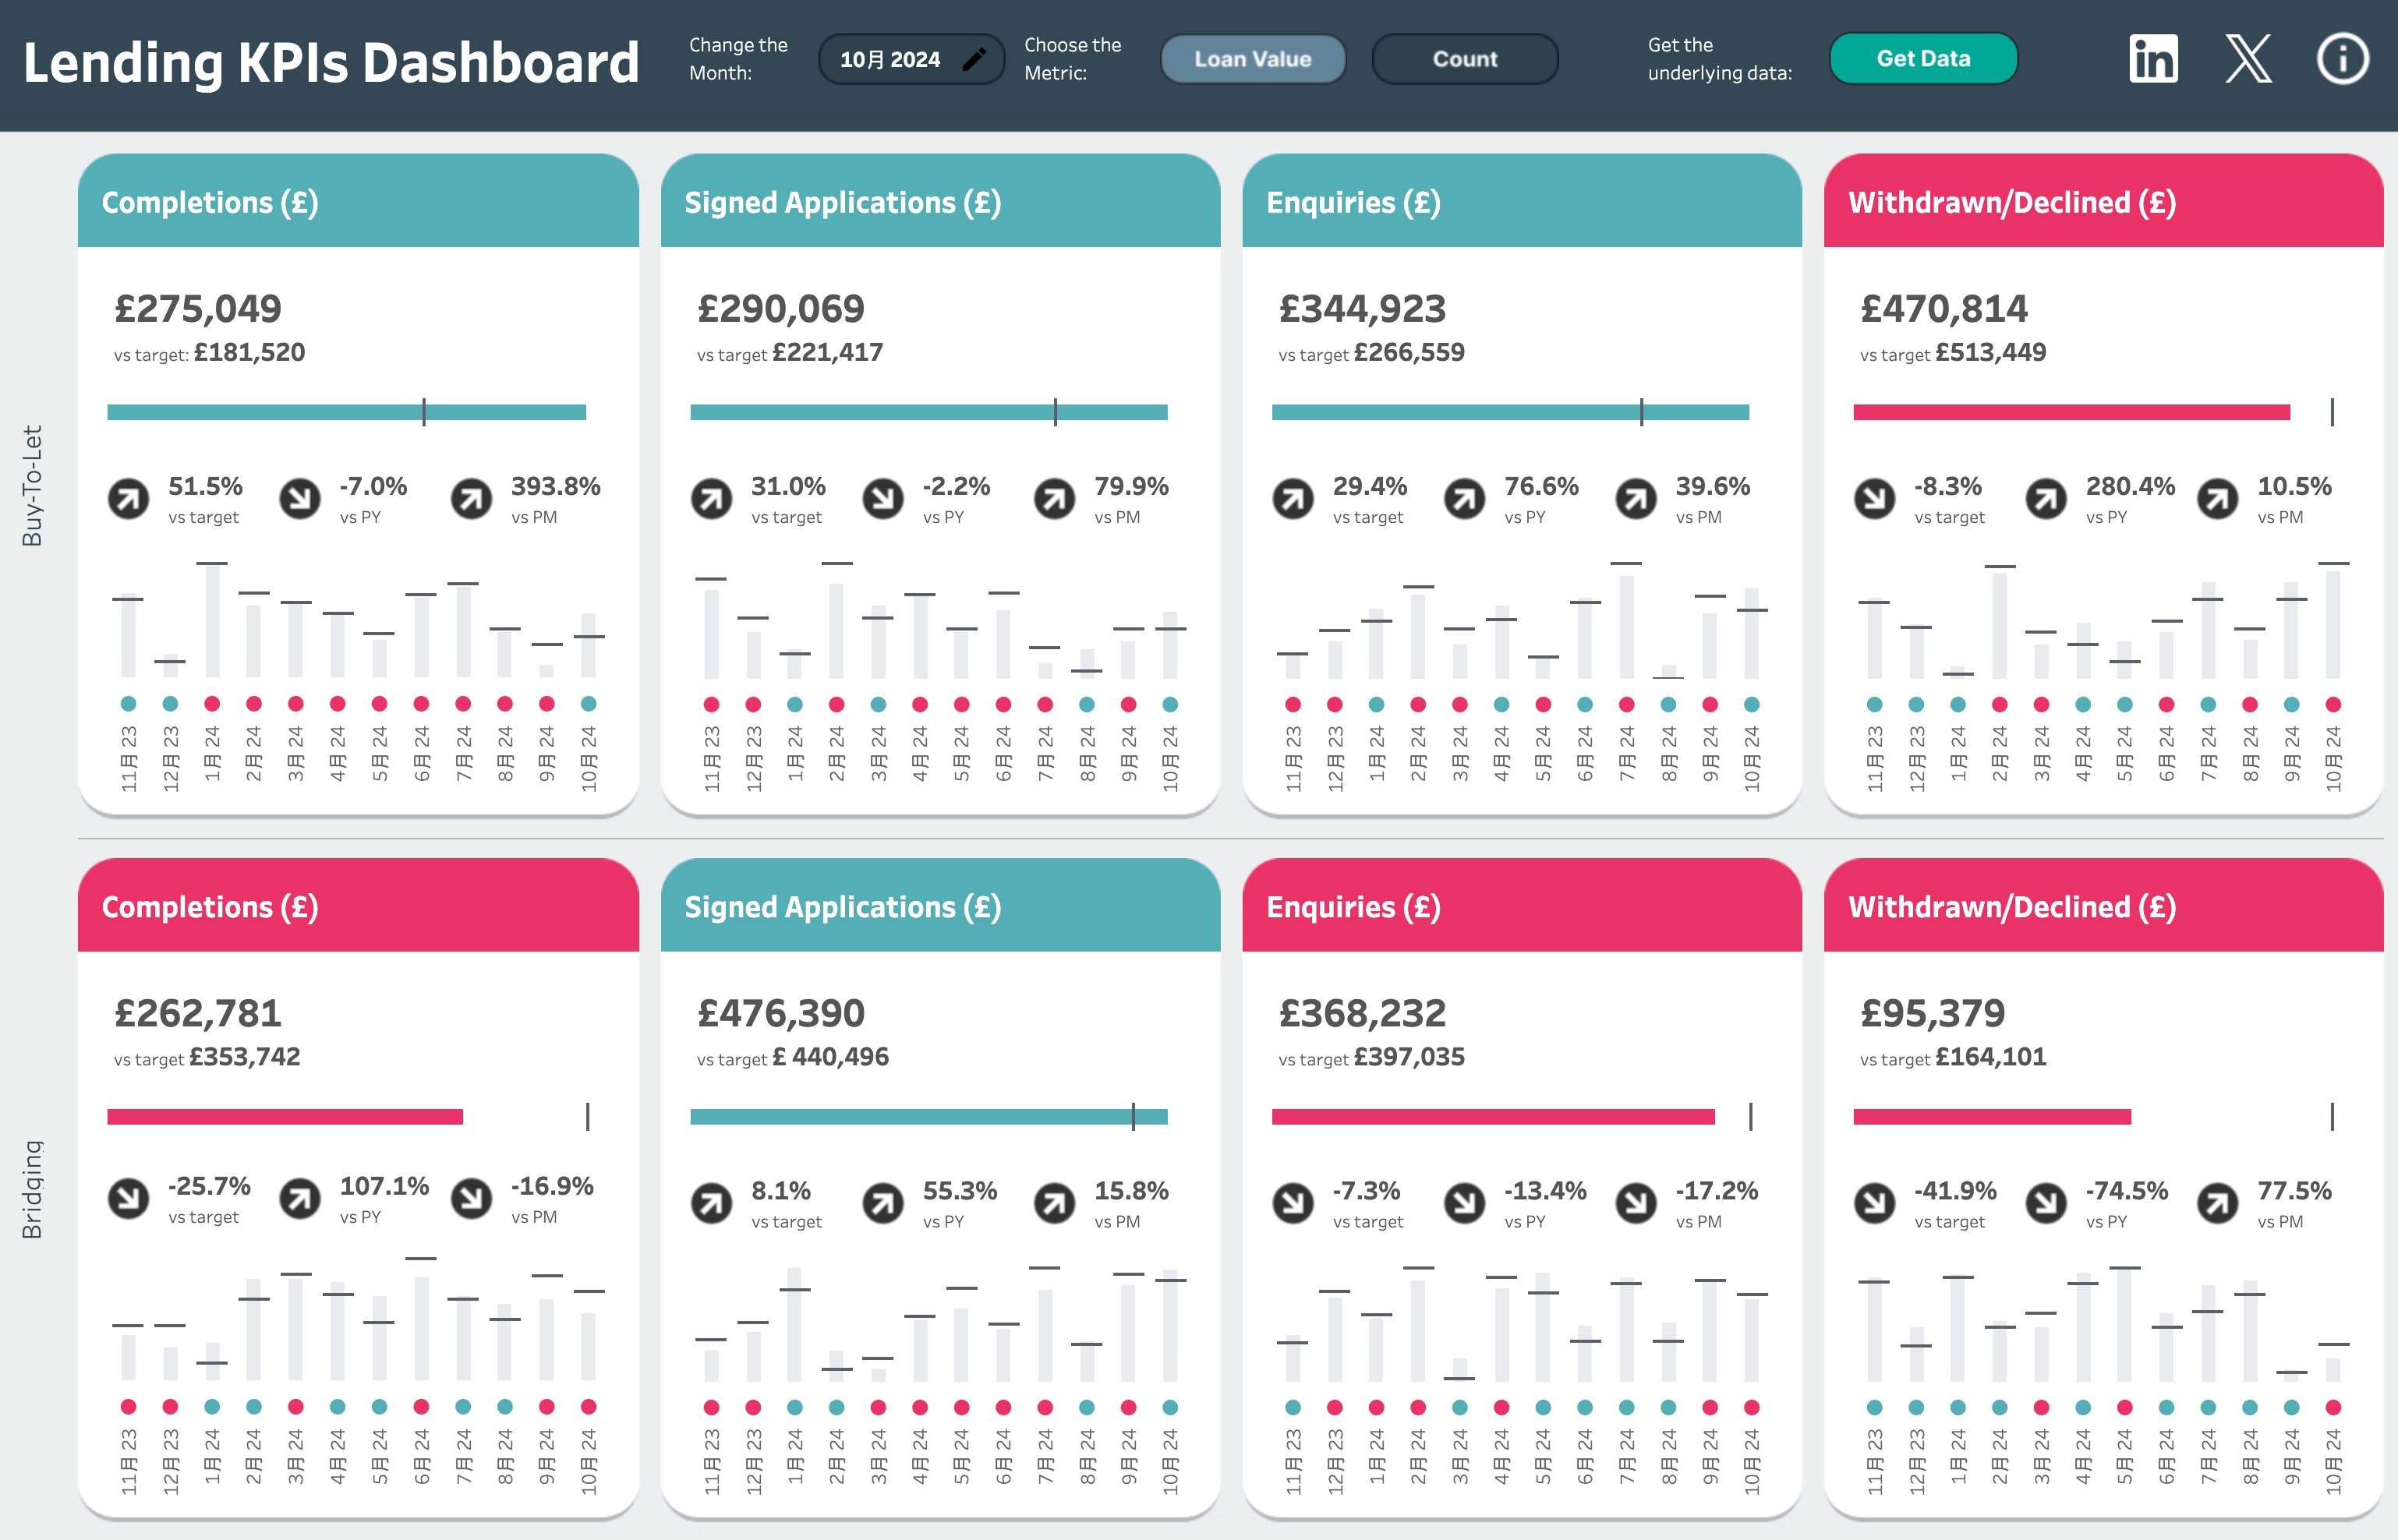This screenshot has width=2398, height=1540.
Task: Switch the metric to Loan Value
Action: [x=1252, y=60]
